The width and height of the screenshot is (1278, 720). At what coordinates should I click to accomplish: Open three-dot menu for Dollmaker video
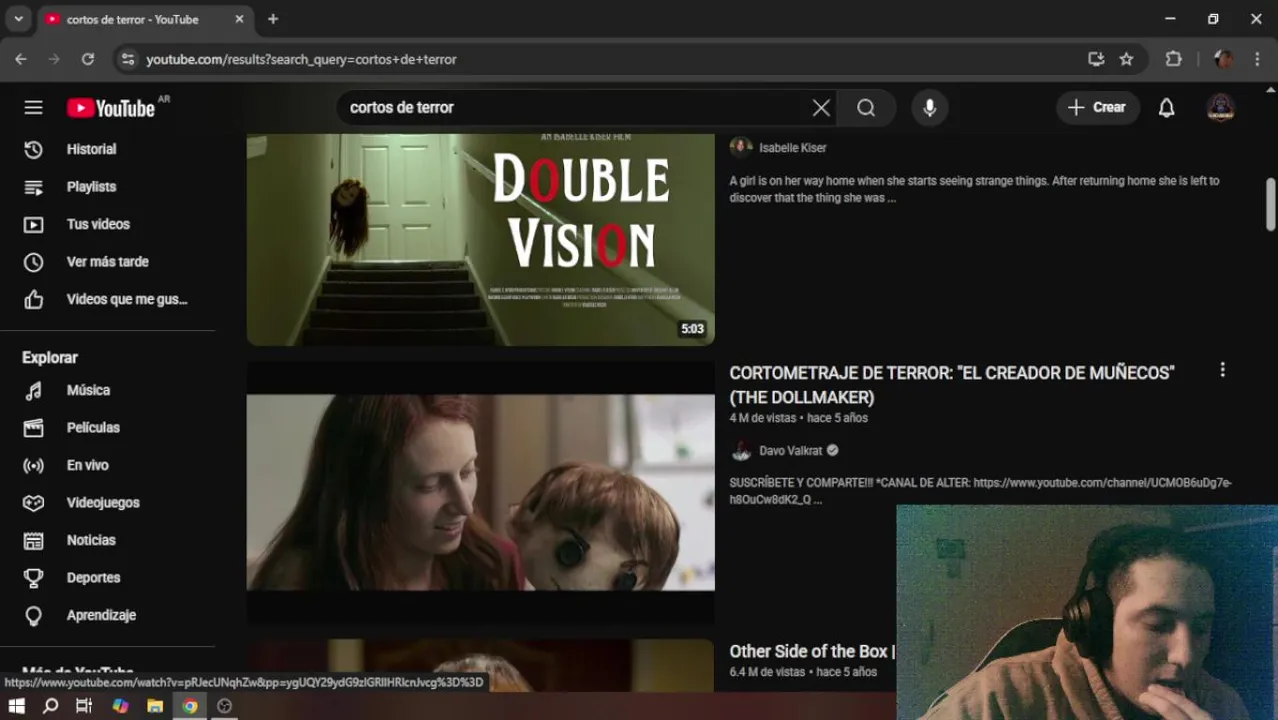pos(1222,370)
